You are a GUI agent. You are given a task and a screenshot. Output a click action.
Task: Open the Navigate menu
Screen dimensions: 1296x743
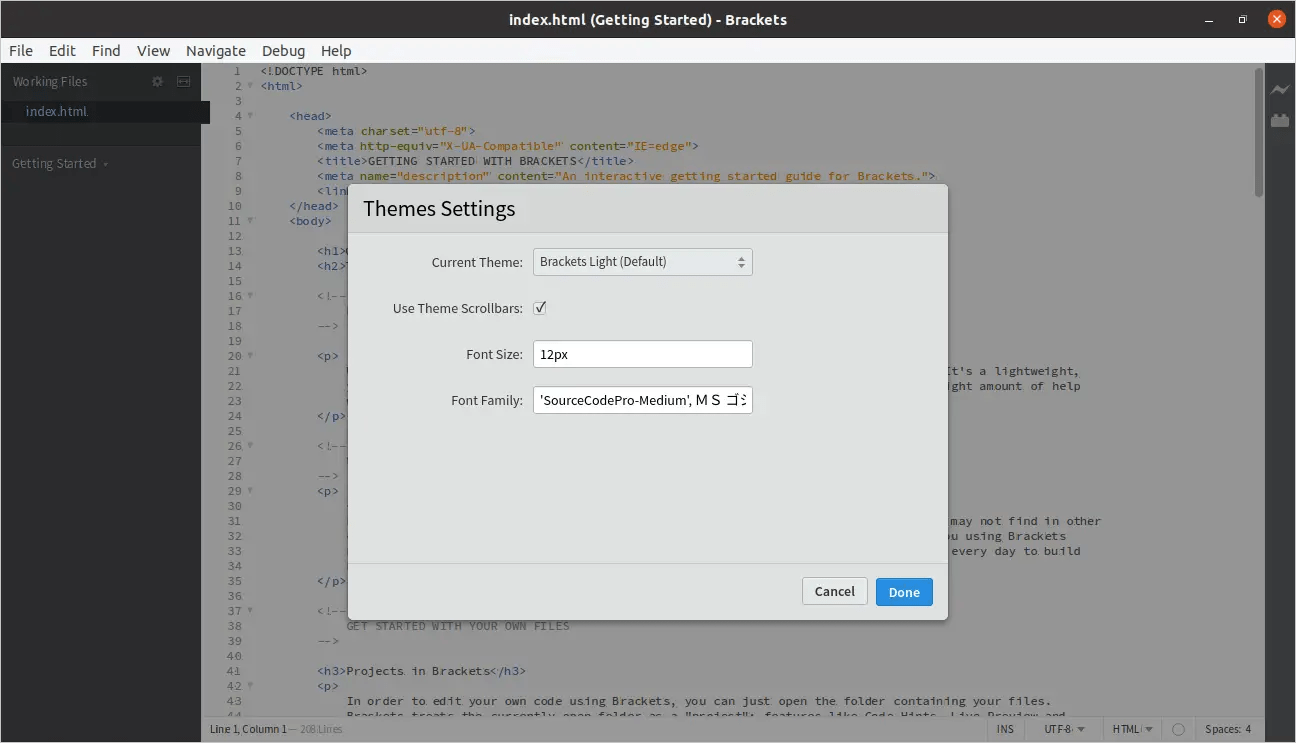[216, 51]
